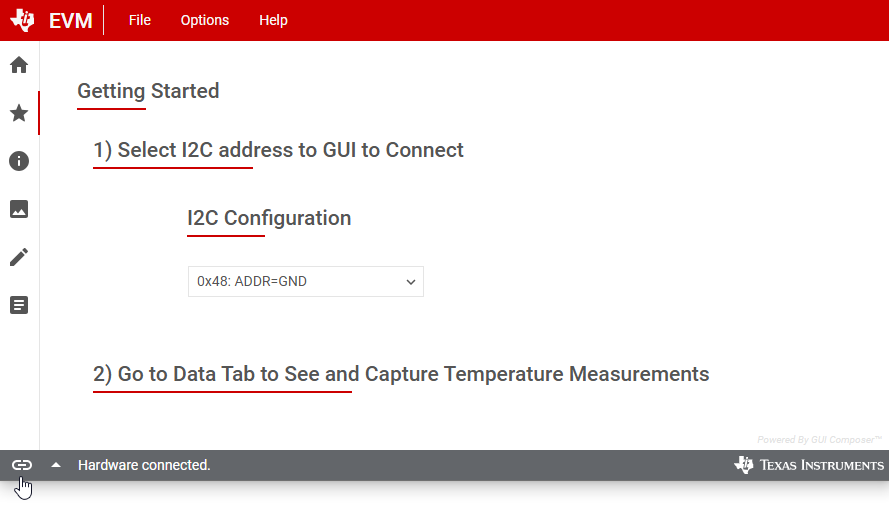
Task: Click the pencil icon in the sidebar
Action: 19,257
